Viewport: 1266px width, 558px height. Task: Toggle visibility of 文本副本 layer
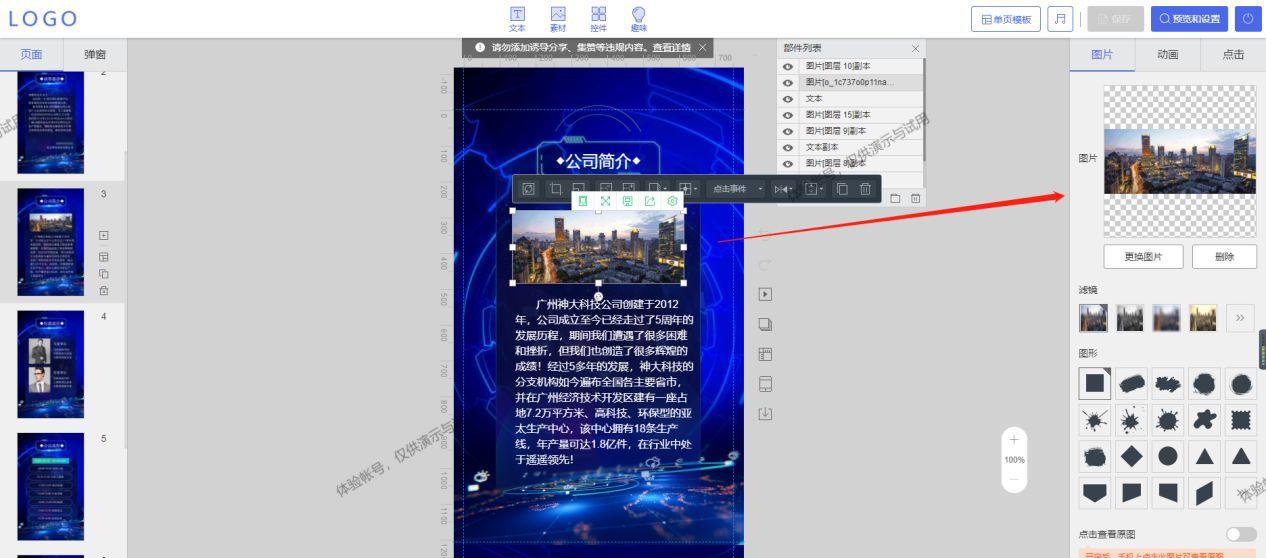[x=788, y=147]
